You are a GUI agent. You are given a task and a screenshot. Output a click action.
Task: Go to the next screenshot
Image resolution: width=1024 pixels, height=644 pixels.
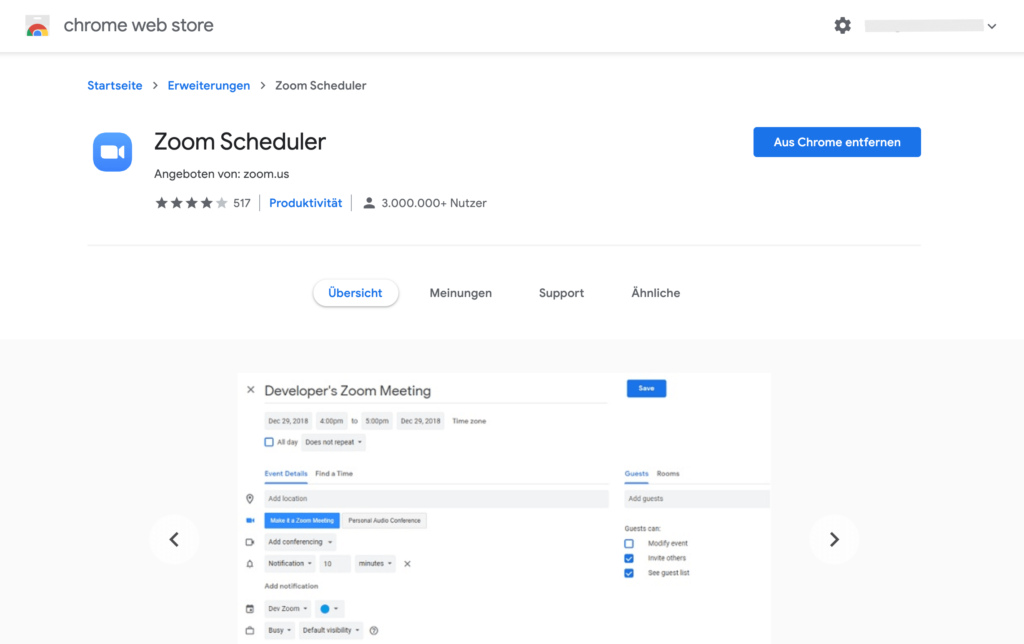pyautogui.click(x=834, y=539)
